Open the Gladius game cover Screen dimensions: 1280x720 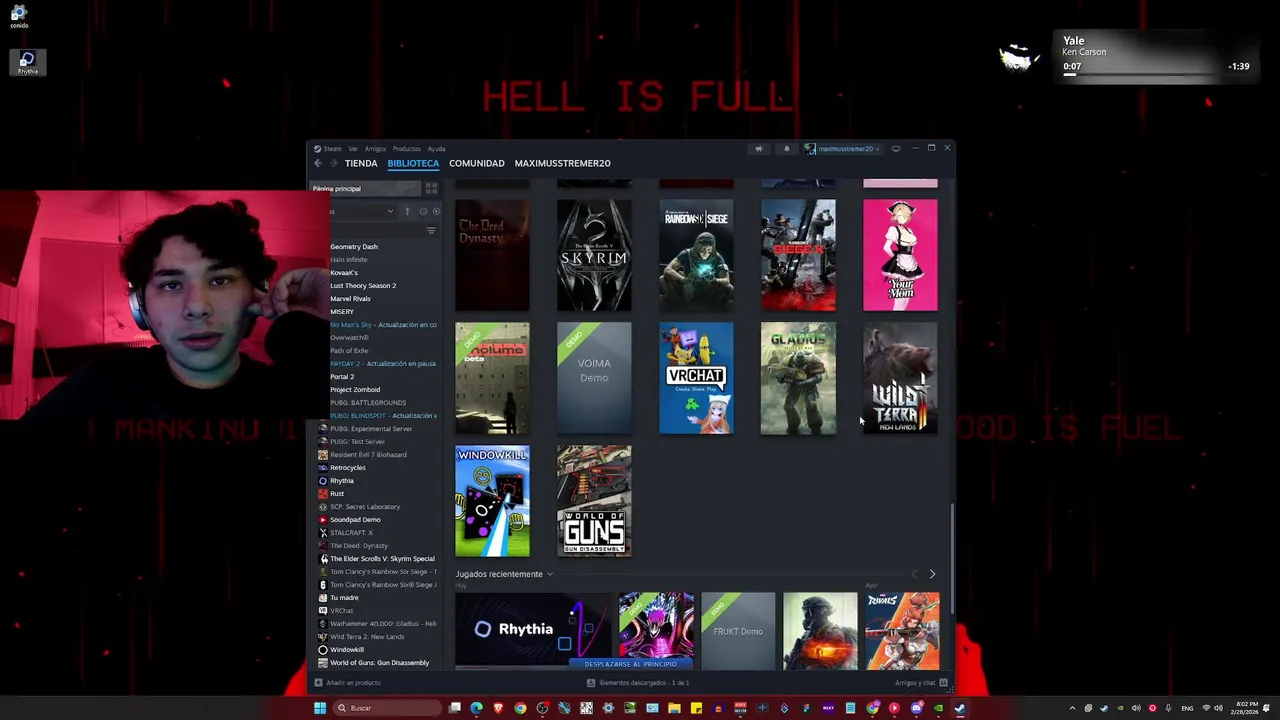798,378
